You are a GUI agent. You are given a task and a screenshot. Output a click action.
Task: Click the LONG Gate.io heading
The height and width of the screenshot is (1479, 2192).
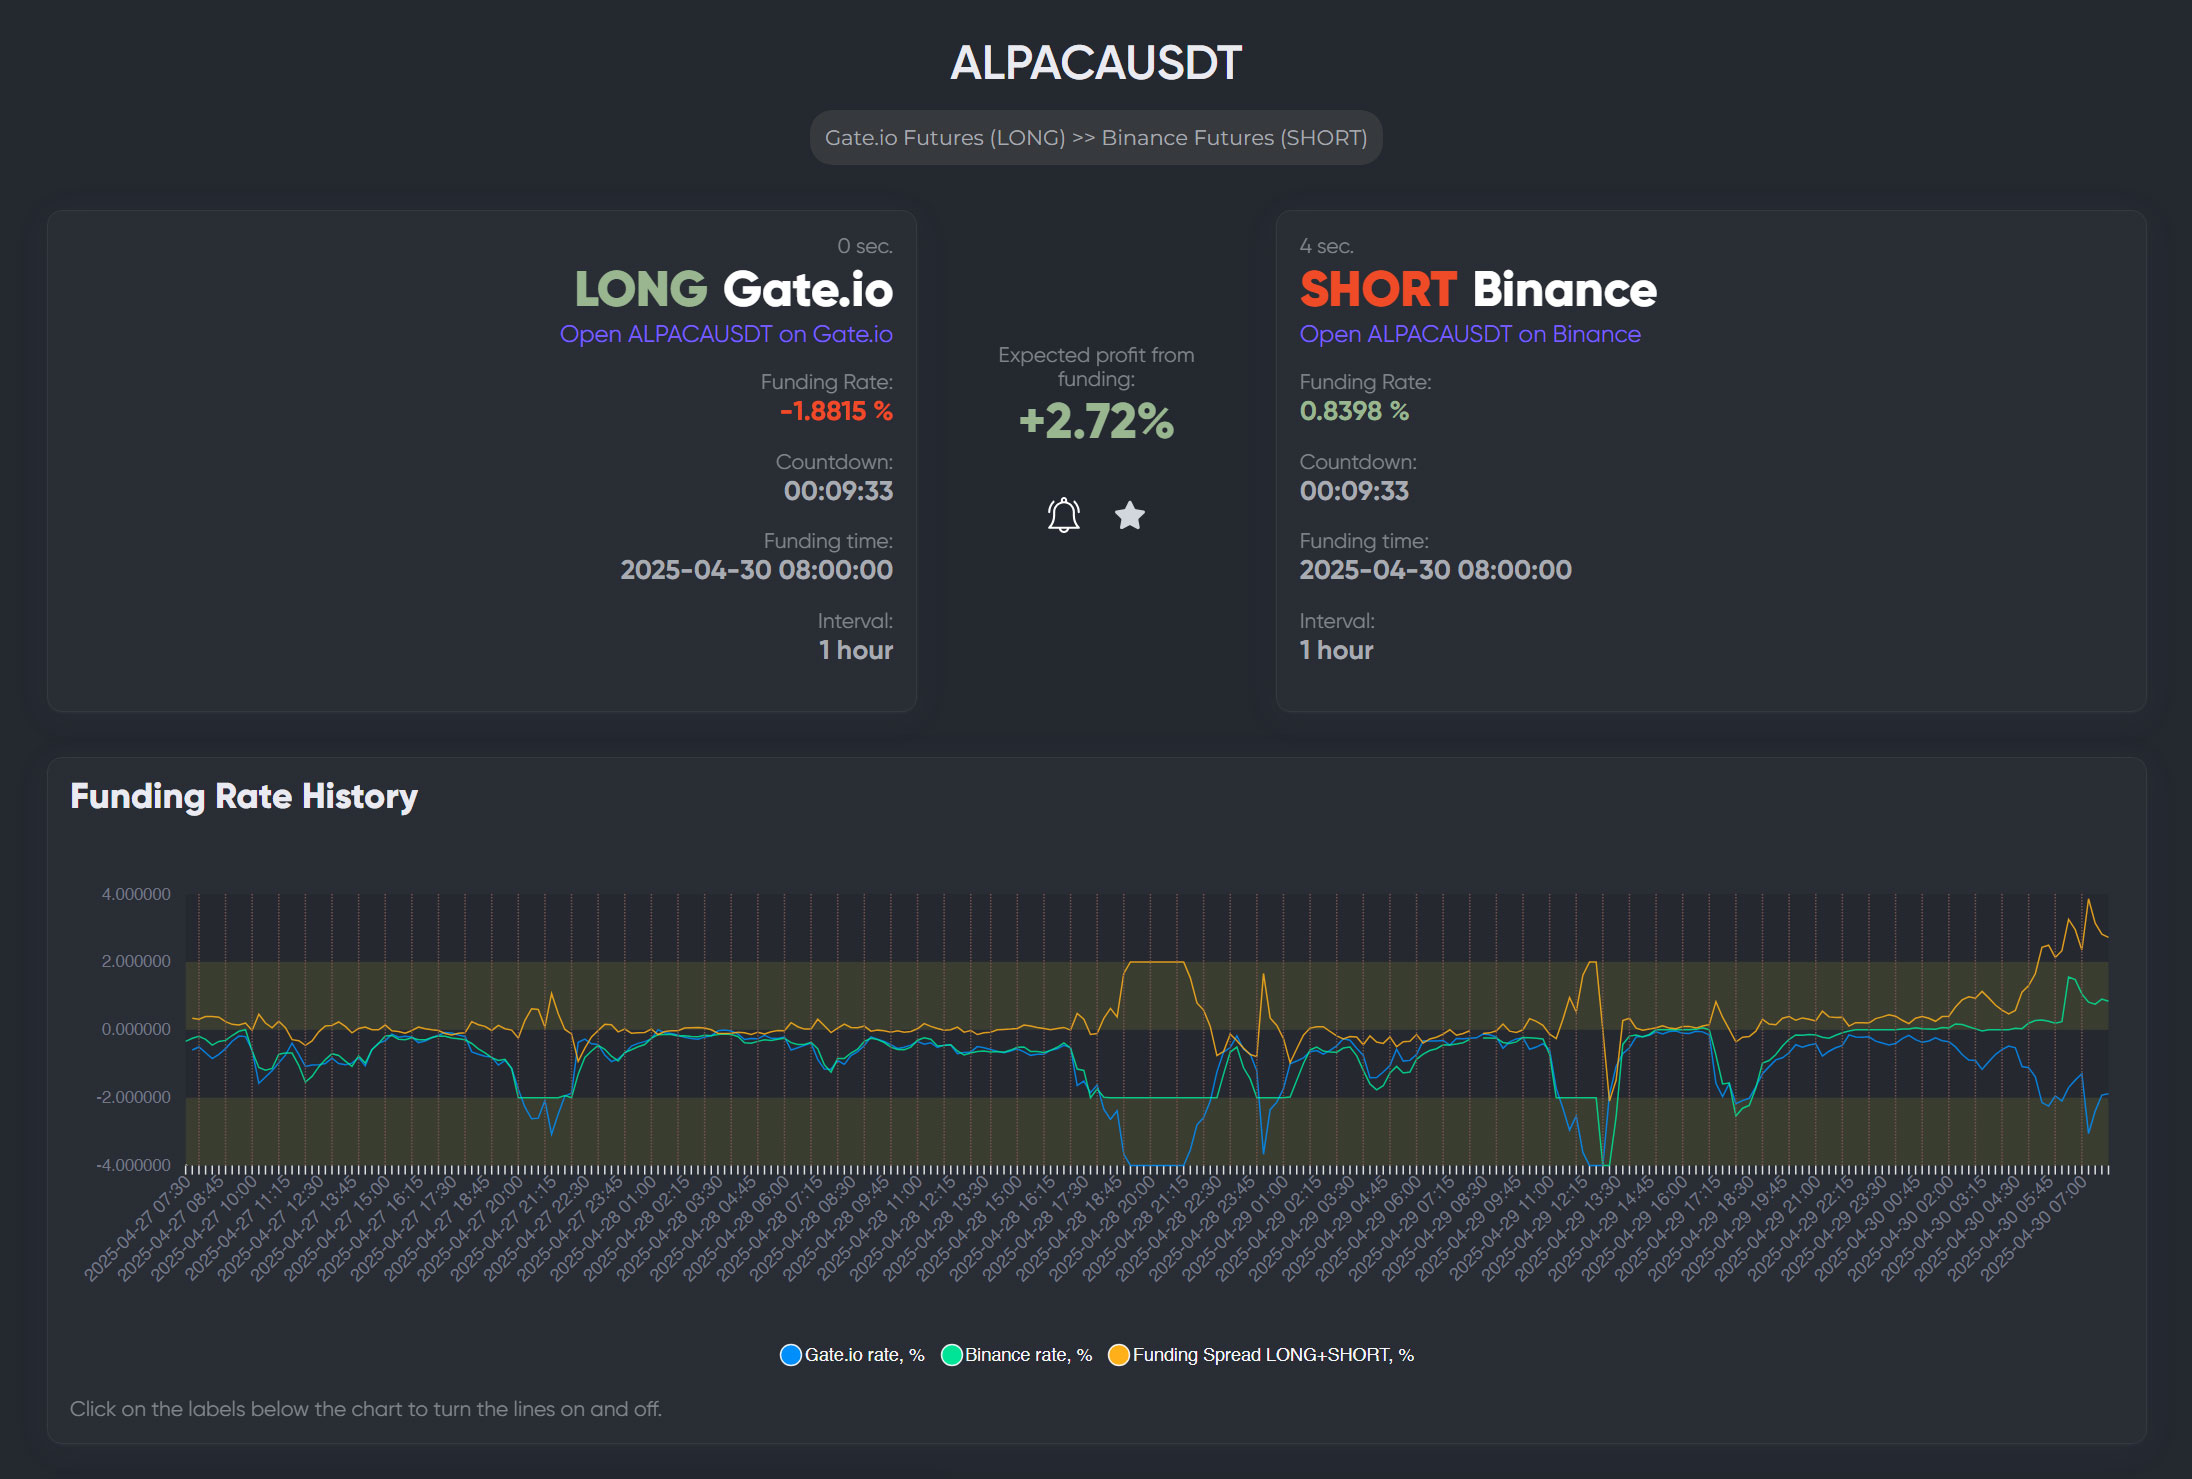point(733,290)
